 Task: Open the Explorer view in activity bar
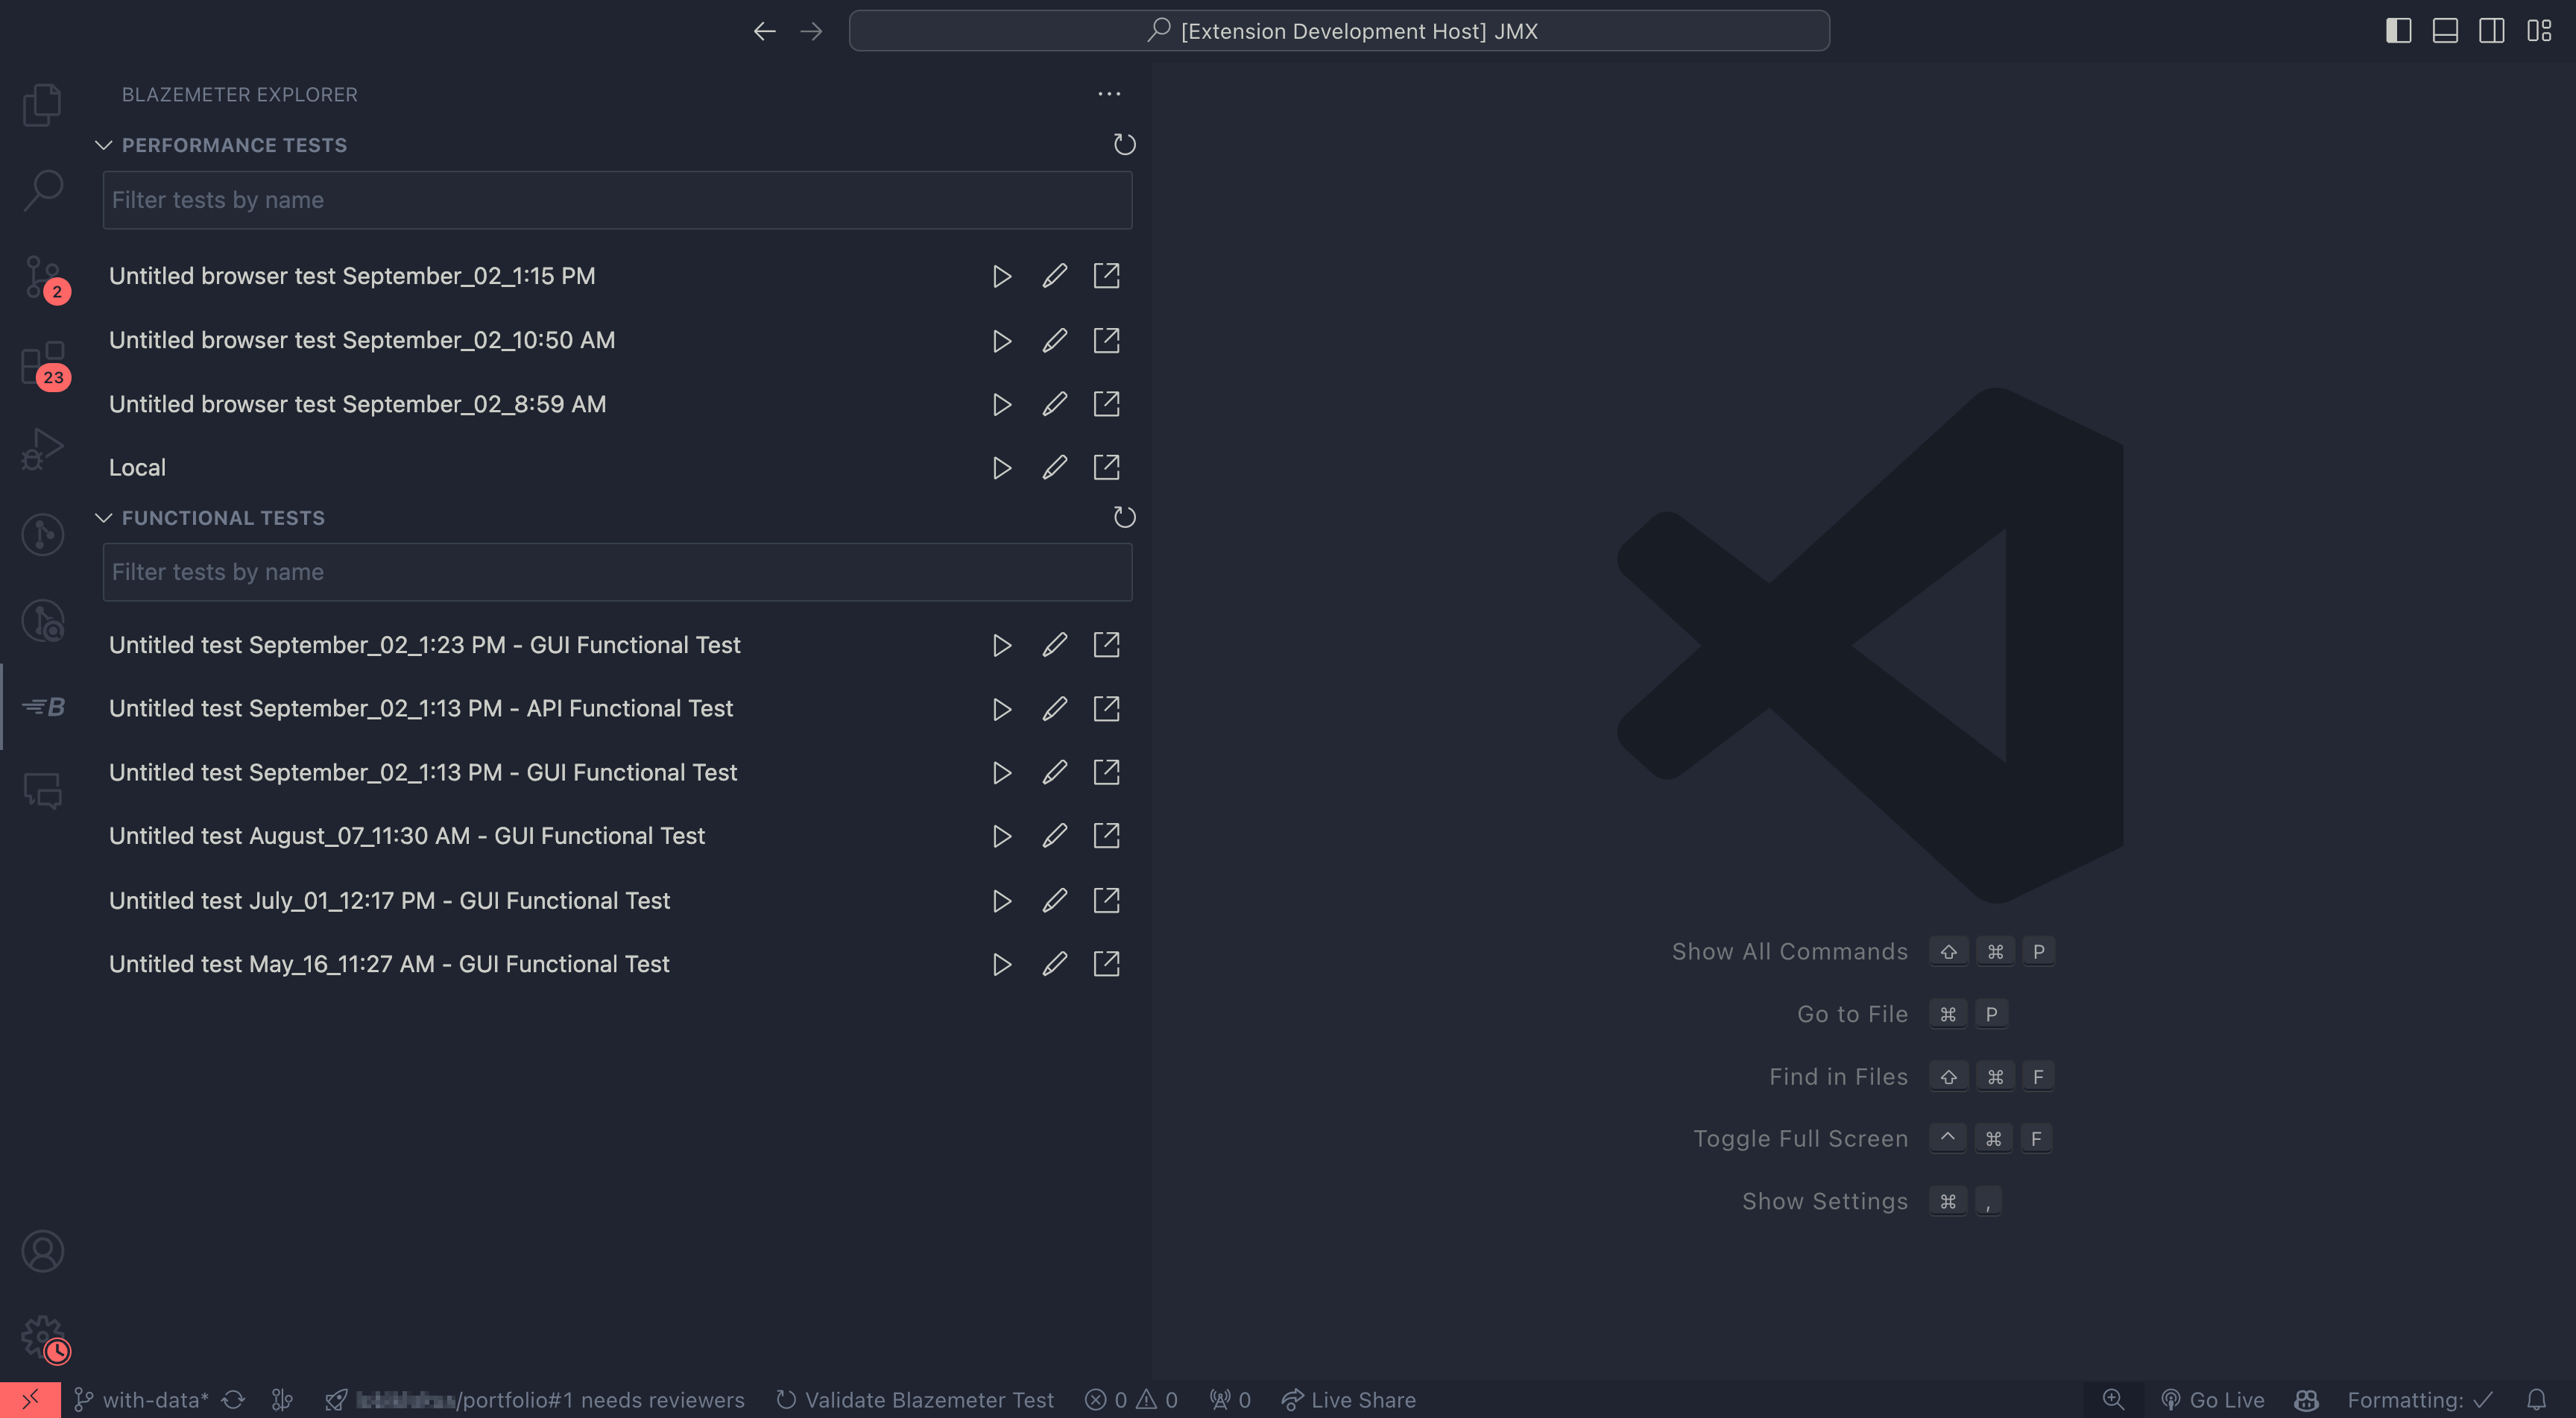pyautogui.click(x=42, y=105)
